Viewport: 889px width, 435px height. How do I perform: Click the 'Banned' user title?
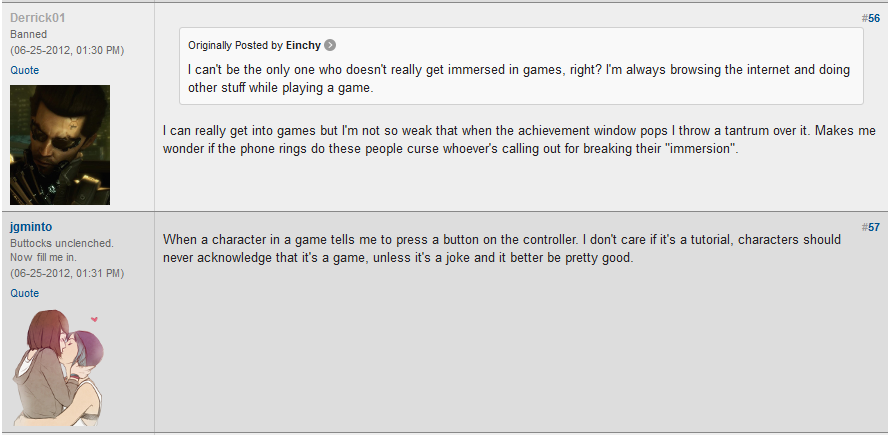29,34
